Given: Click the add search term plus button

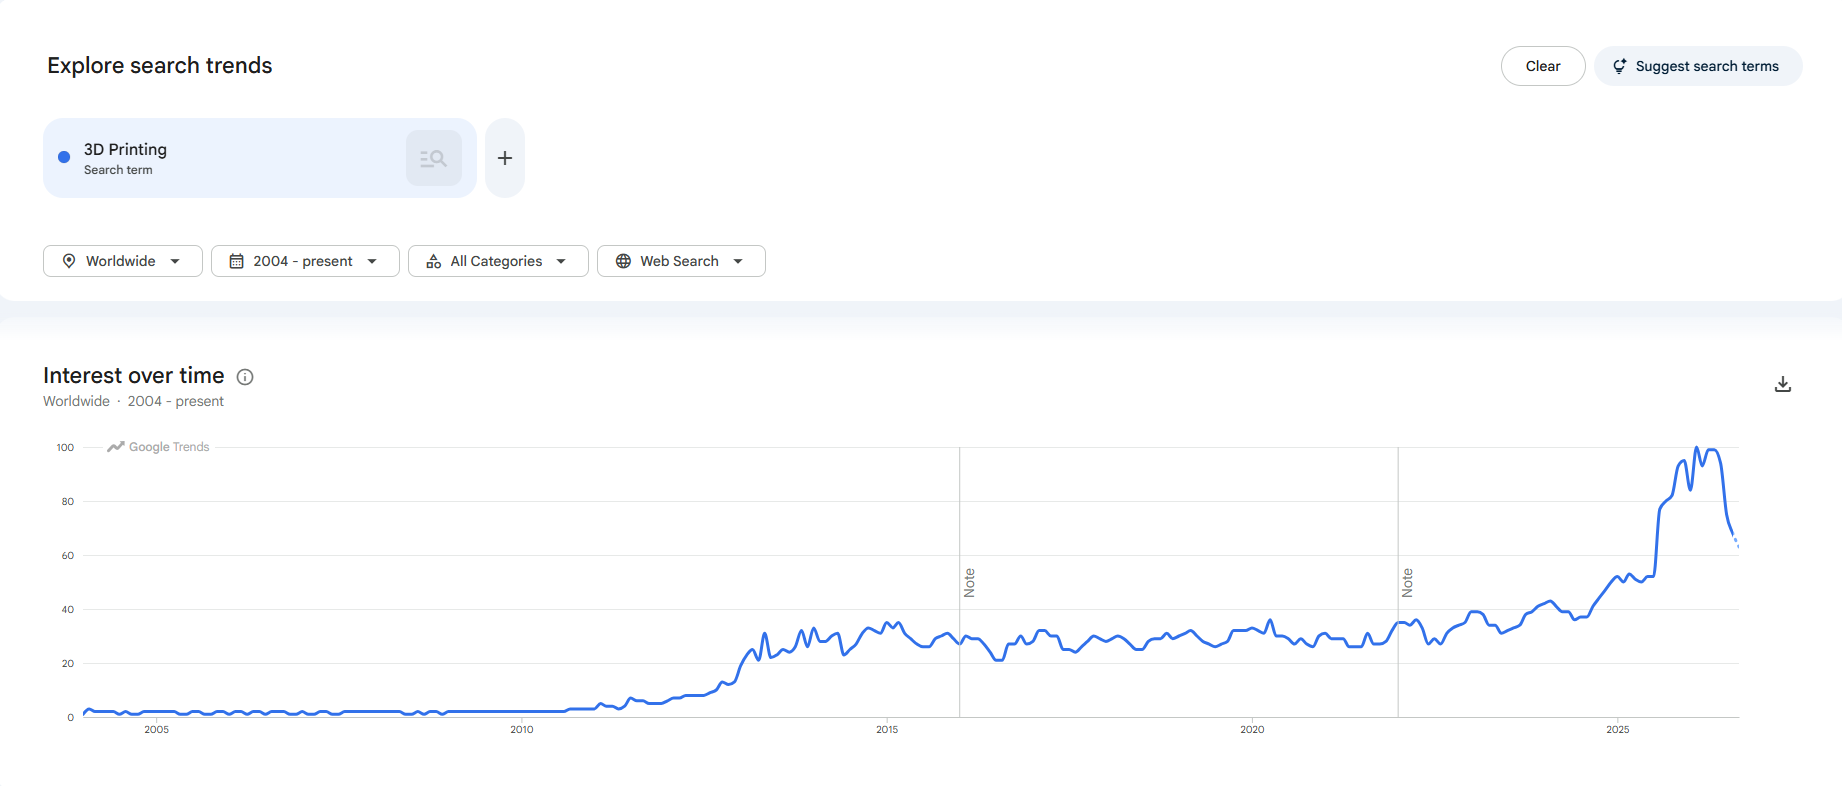Looking at the screenshot, I should [505, 158].
